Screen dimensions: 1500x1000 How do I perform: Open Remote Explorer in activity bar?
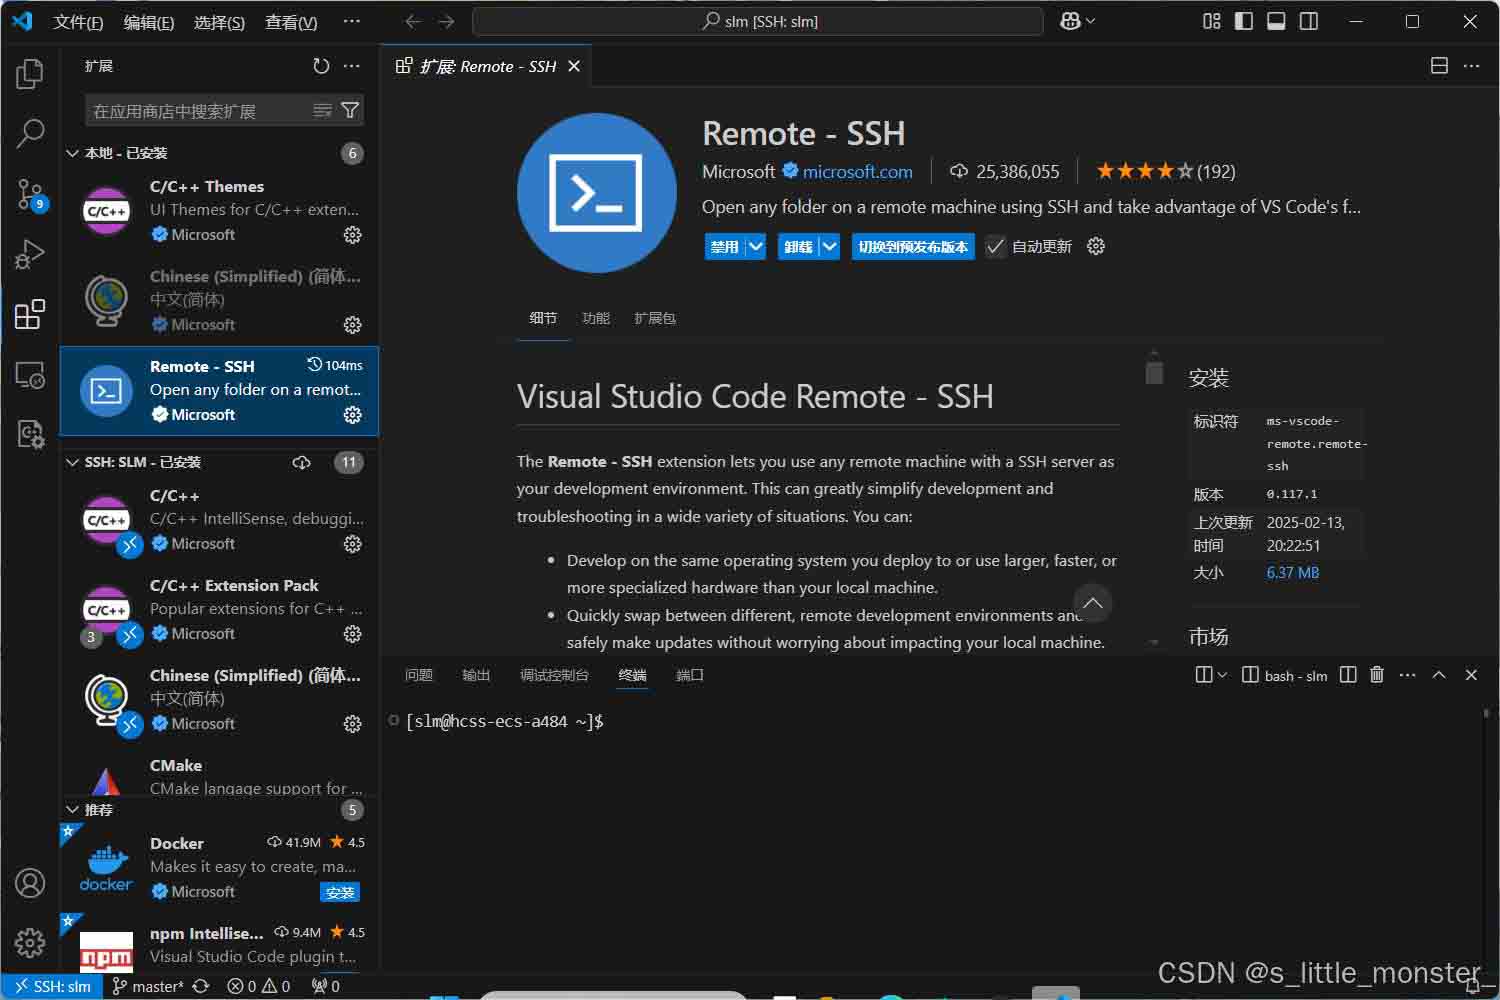click(30, 375)
